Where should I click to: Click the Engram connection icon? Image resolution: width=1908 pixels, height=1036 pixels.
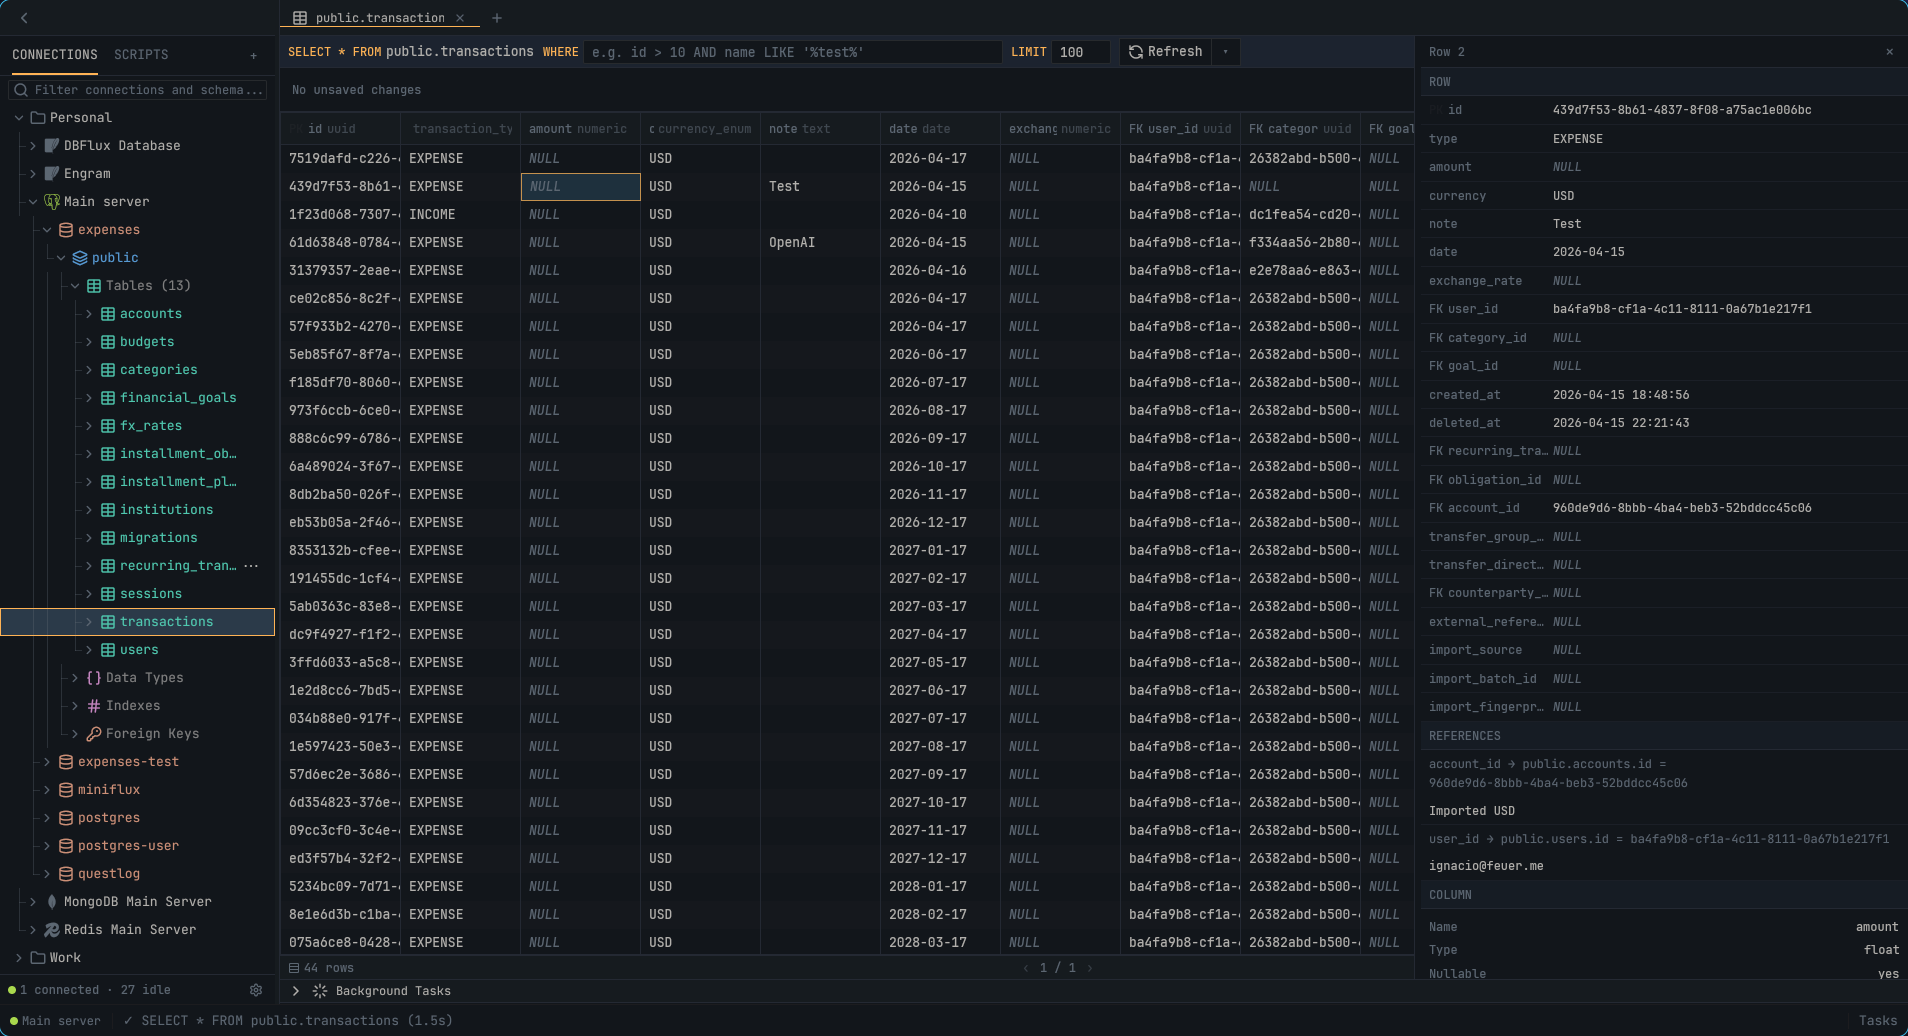tap(52, 174)
